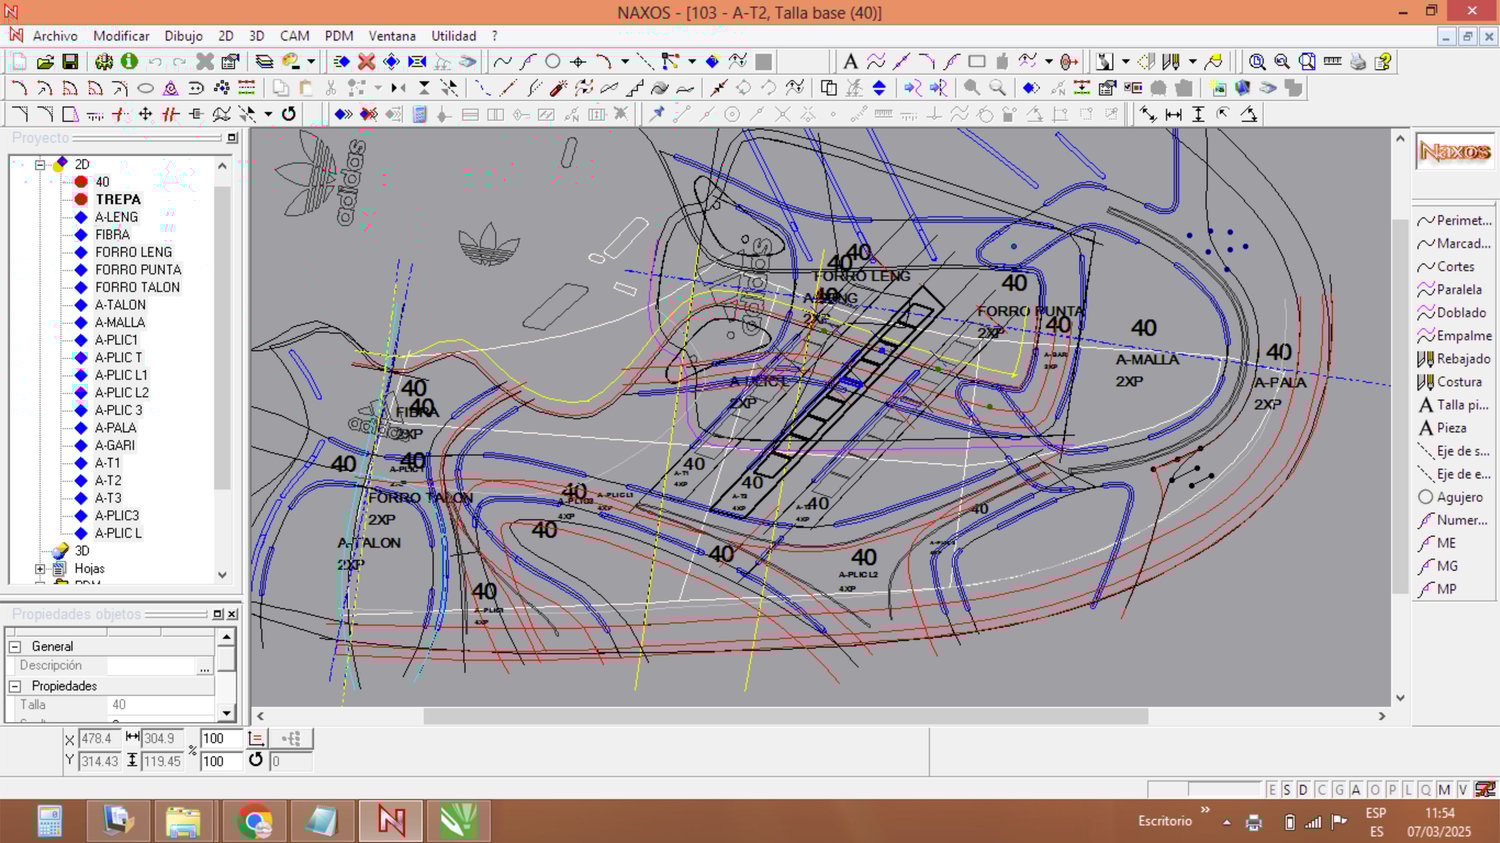The image size is (1500, 843).
Task: Open the Dibujo menu
Action: click(183, 36)
